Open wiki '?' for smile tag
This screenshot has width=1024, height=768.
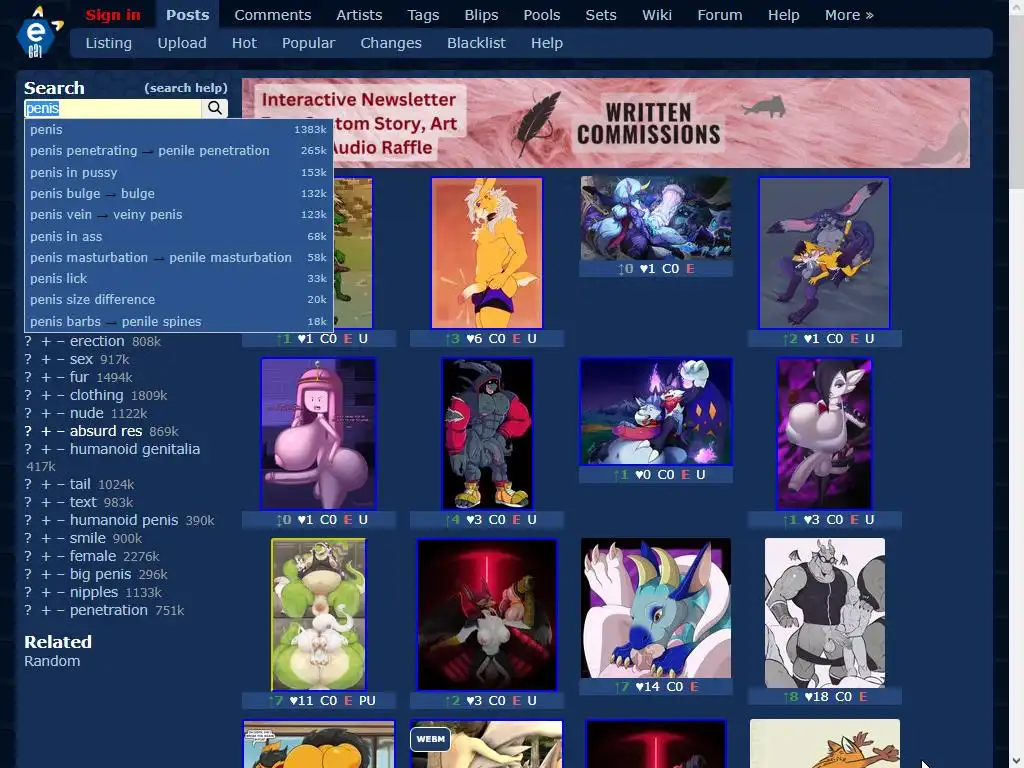[x=28, y=538]
